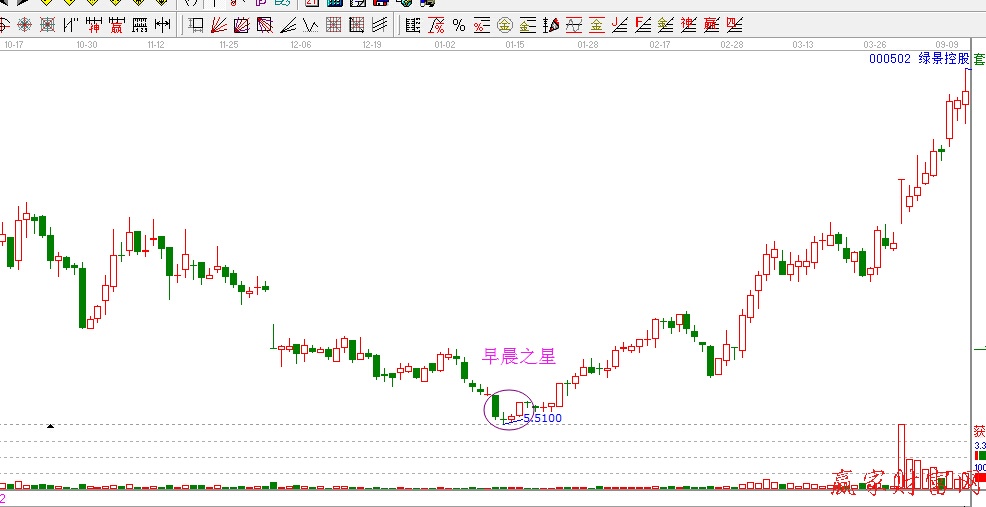Click the 5.5100 low price label

[542, 418]
